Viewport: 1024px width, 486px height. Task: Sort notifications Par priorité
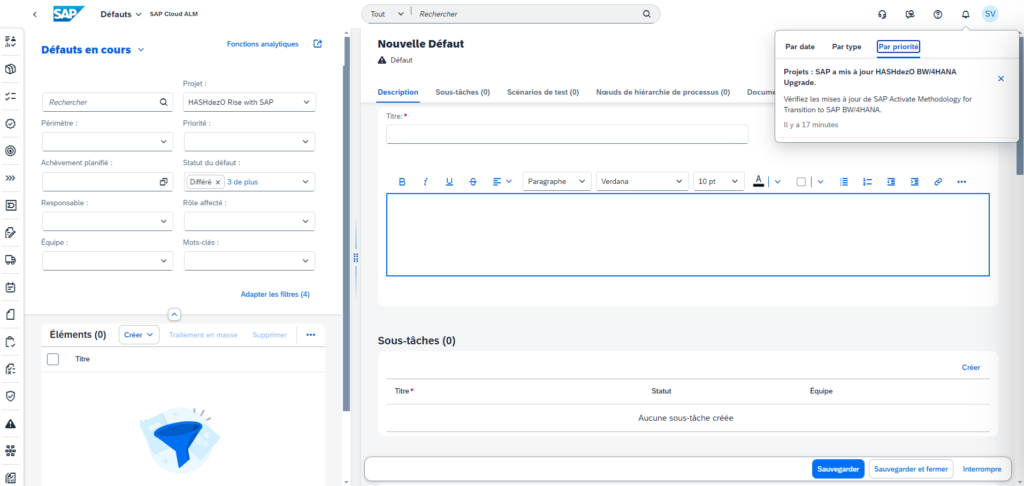899,46
